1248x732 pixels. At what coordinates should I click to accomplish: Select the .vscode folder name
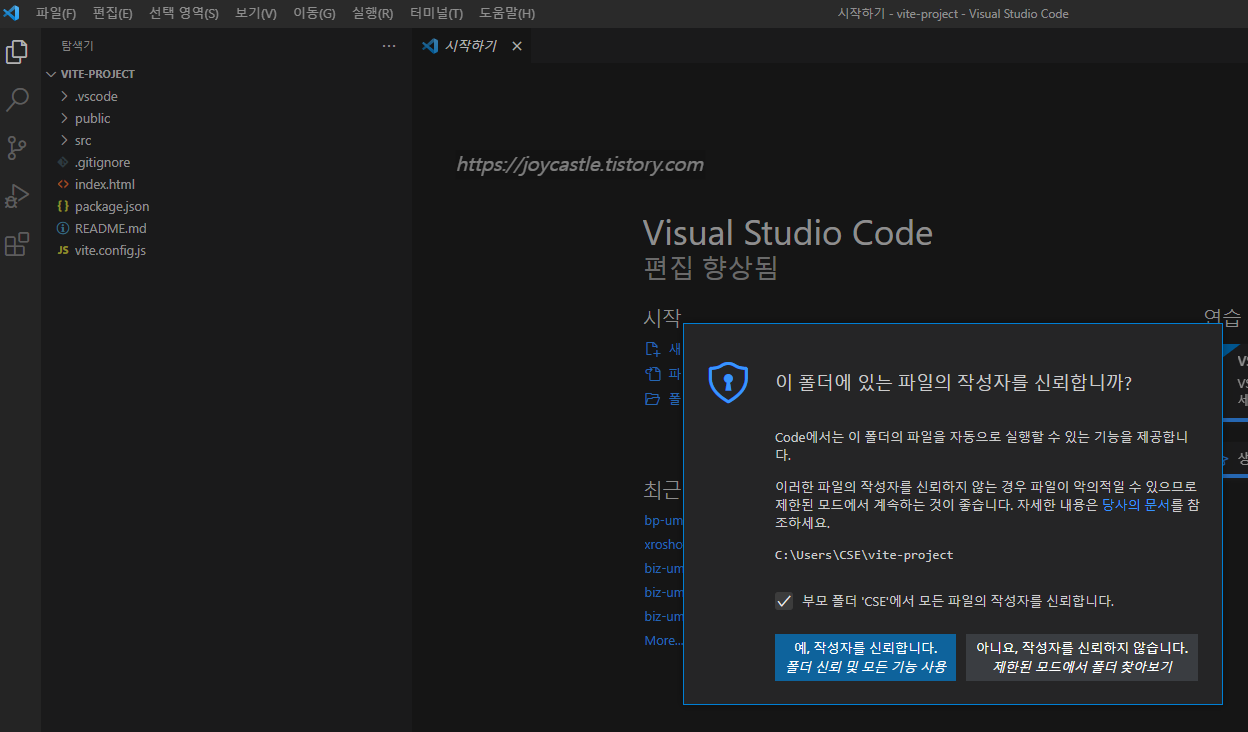(96, 96)
